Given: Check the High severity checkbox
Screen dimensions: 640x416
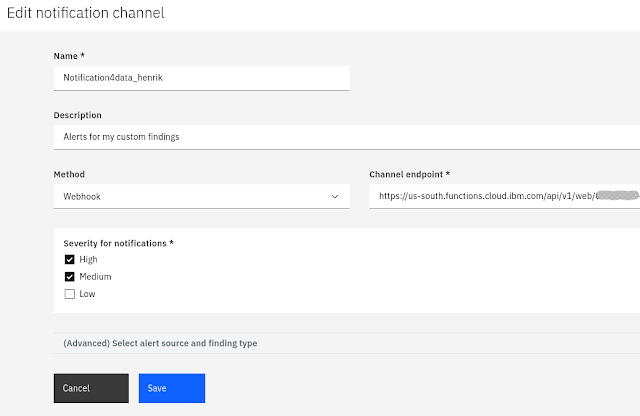Looking at the screenshot, I should pos(69,260).
